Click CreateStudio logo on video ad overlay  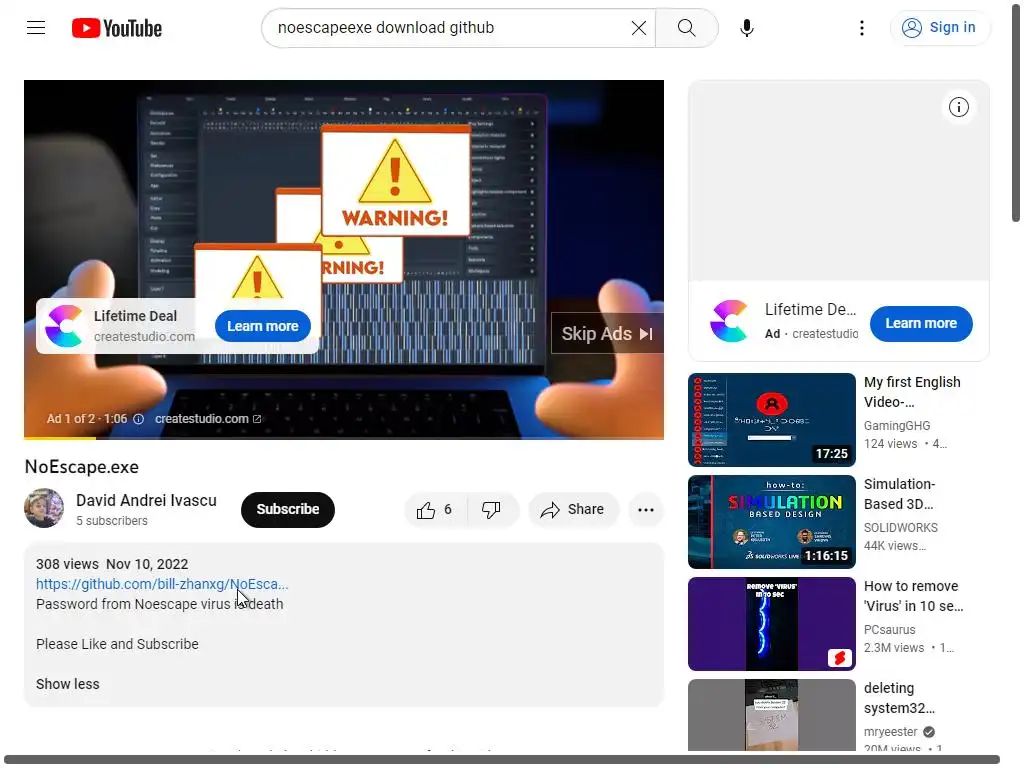tap(64, 326)
